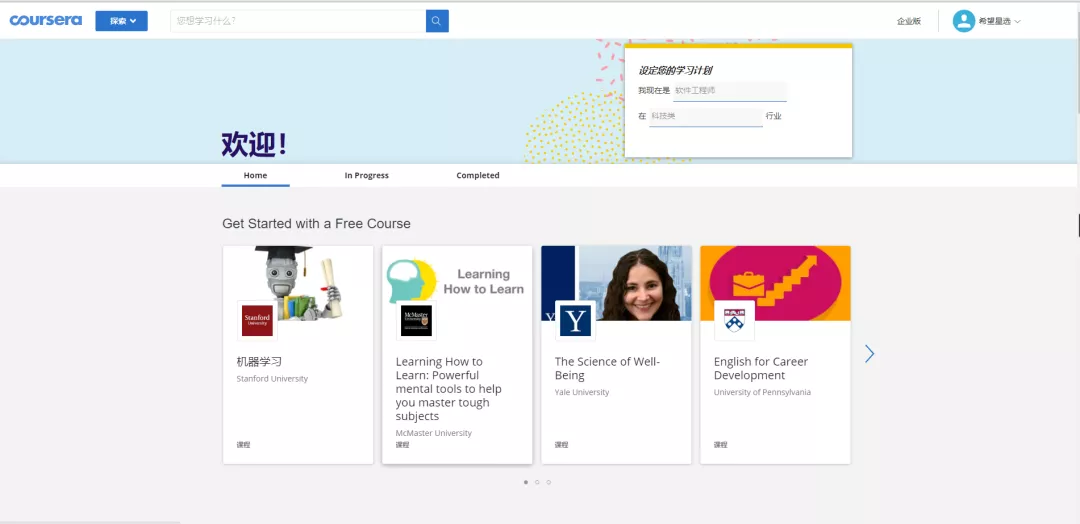This screenshot has height=524, width=1080.
Task: Open The Science of Well-Being title
Action: 607,368
